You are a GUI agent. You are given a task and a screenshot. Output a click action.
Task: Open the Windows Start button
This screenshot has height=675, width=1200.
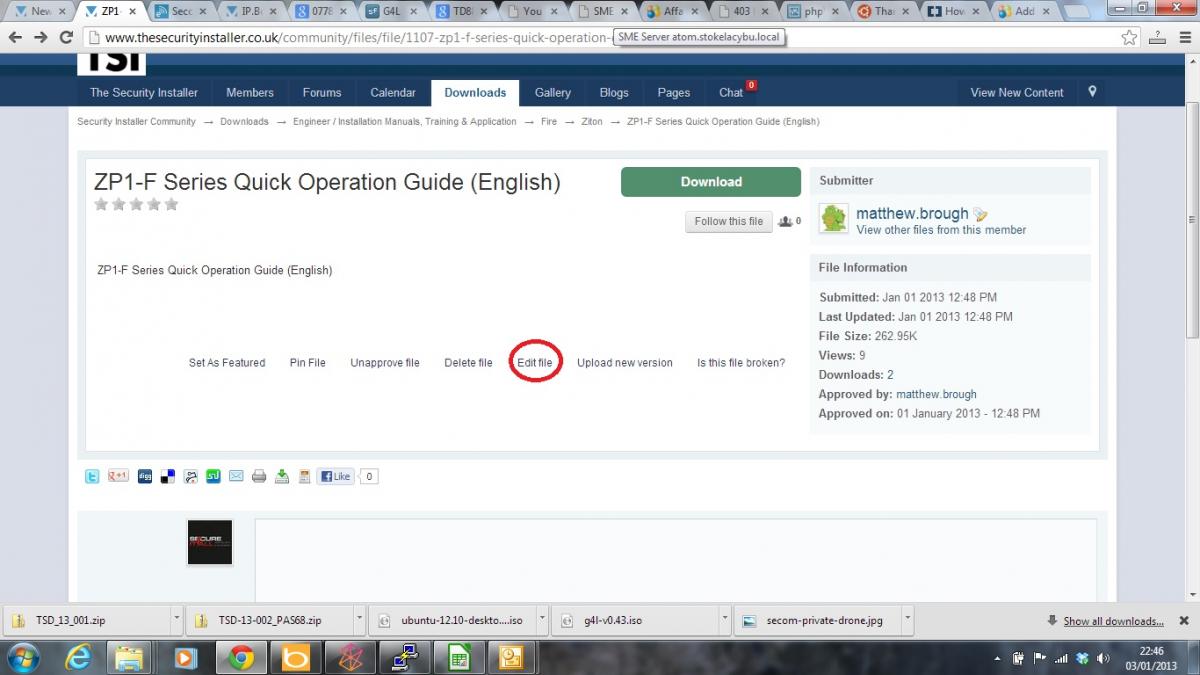(22, 657)
